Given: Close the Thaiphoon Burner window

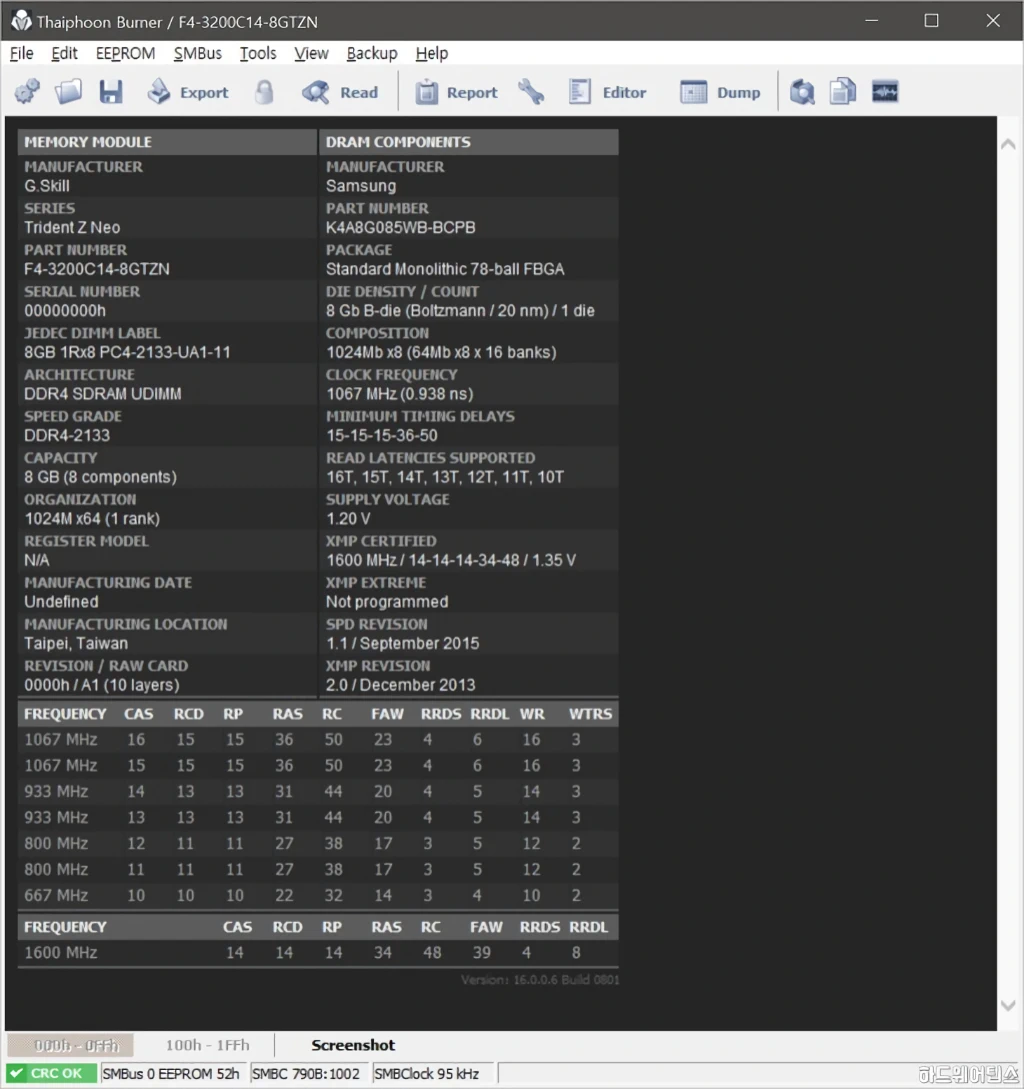Looking at the screenshot, I should tap(993, 20).
